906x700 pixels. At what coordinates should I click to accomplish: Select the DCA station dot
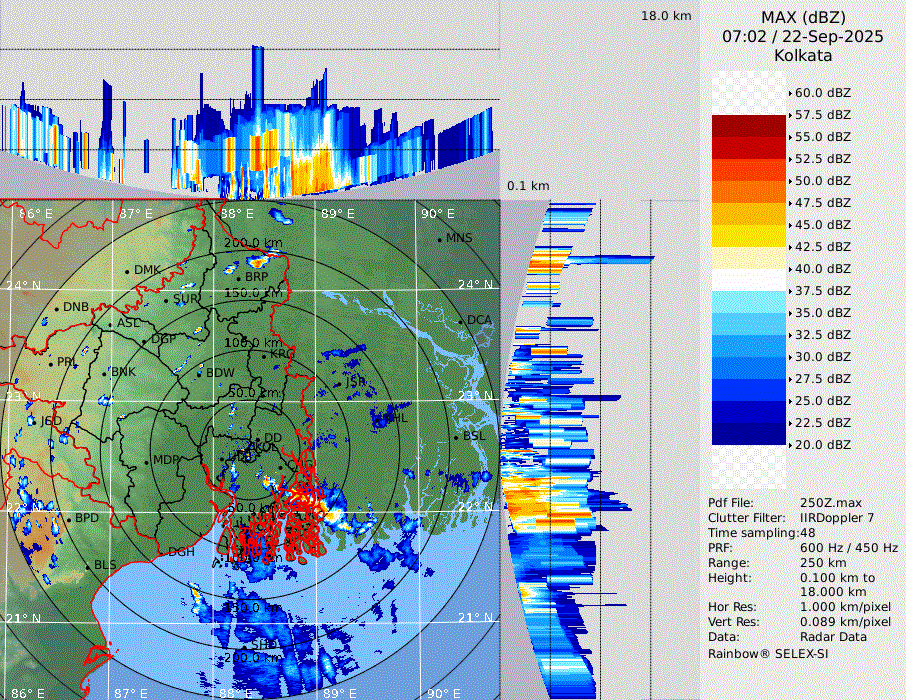(461, 321)
